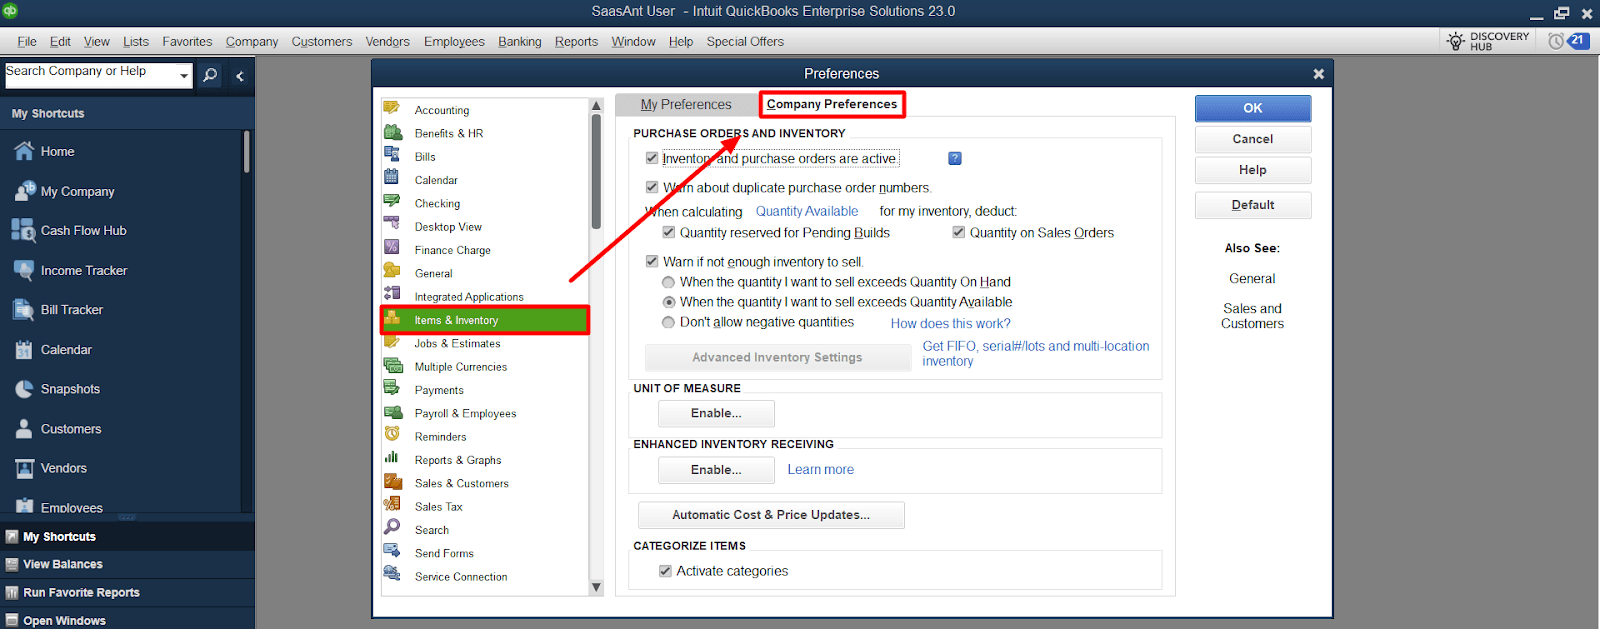
Task: Click the OK button
Action: click(1253, 108)
